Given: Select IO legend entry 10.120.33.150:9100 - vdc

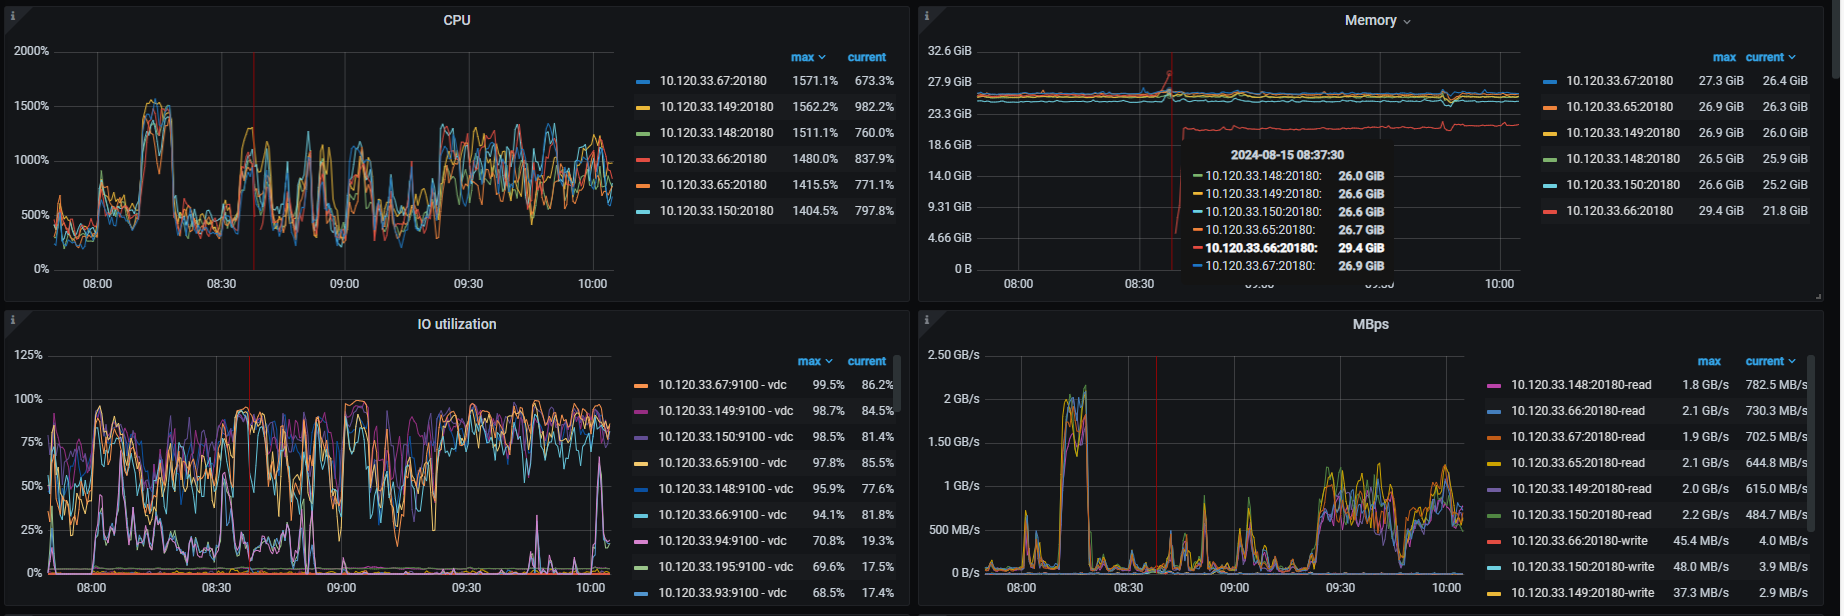Looking at the screenshot, I should pos(725,437).
